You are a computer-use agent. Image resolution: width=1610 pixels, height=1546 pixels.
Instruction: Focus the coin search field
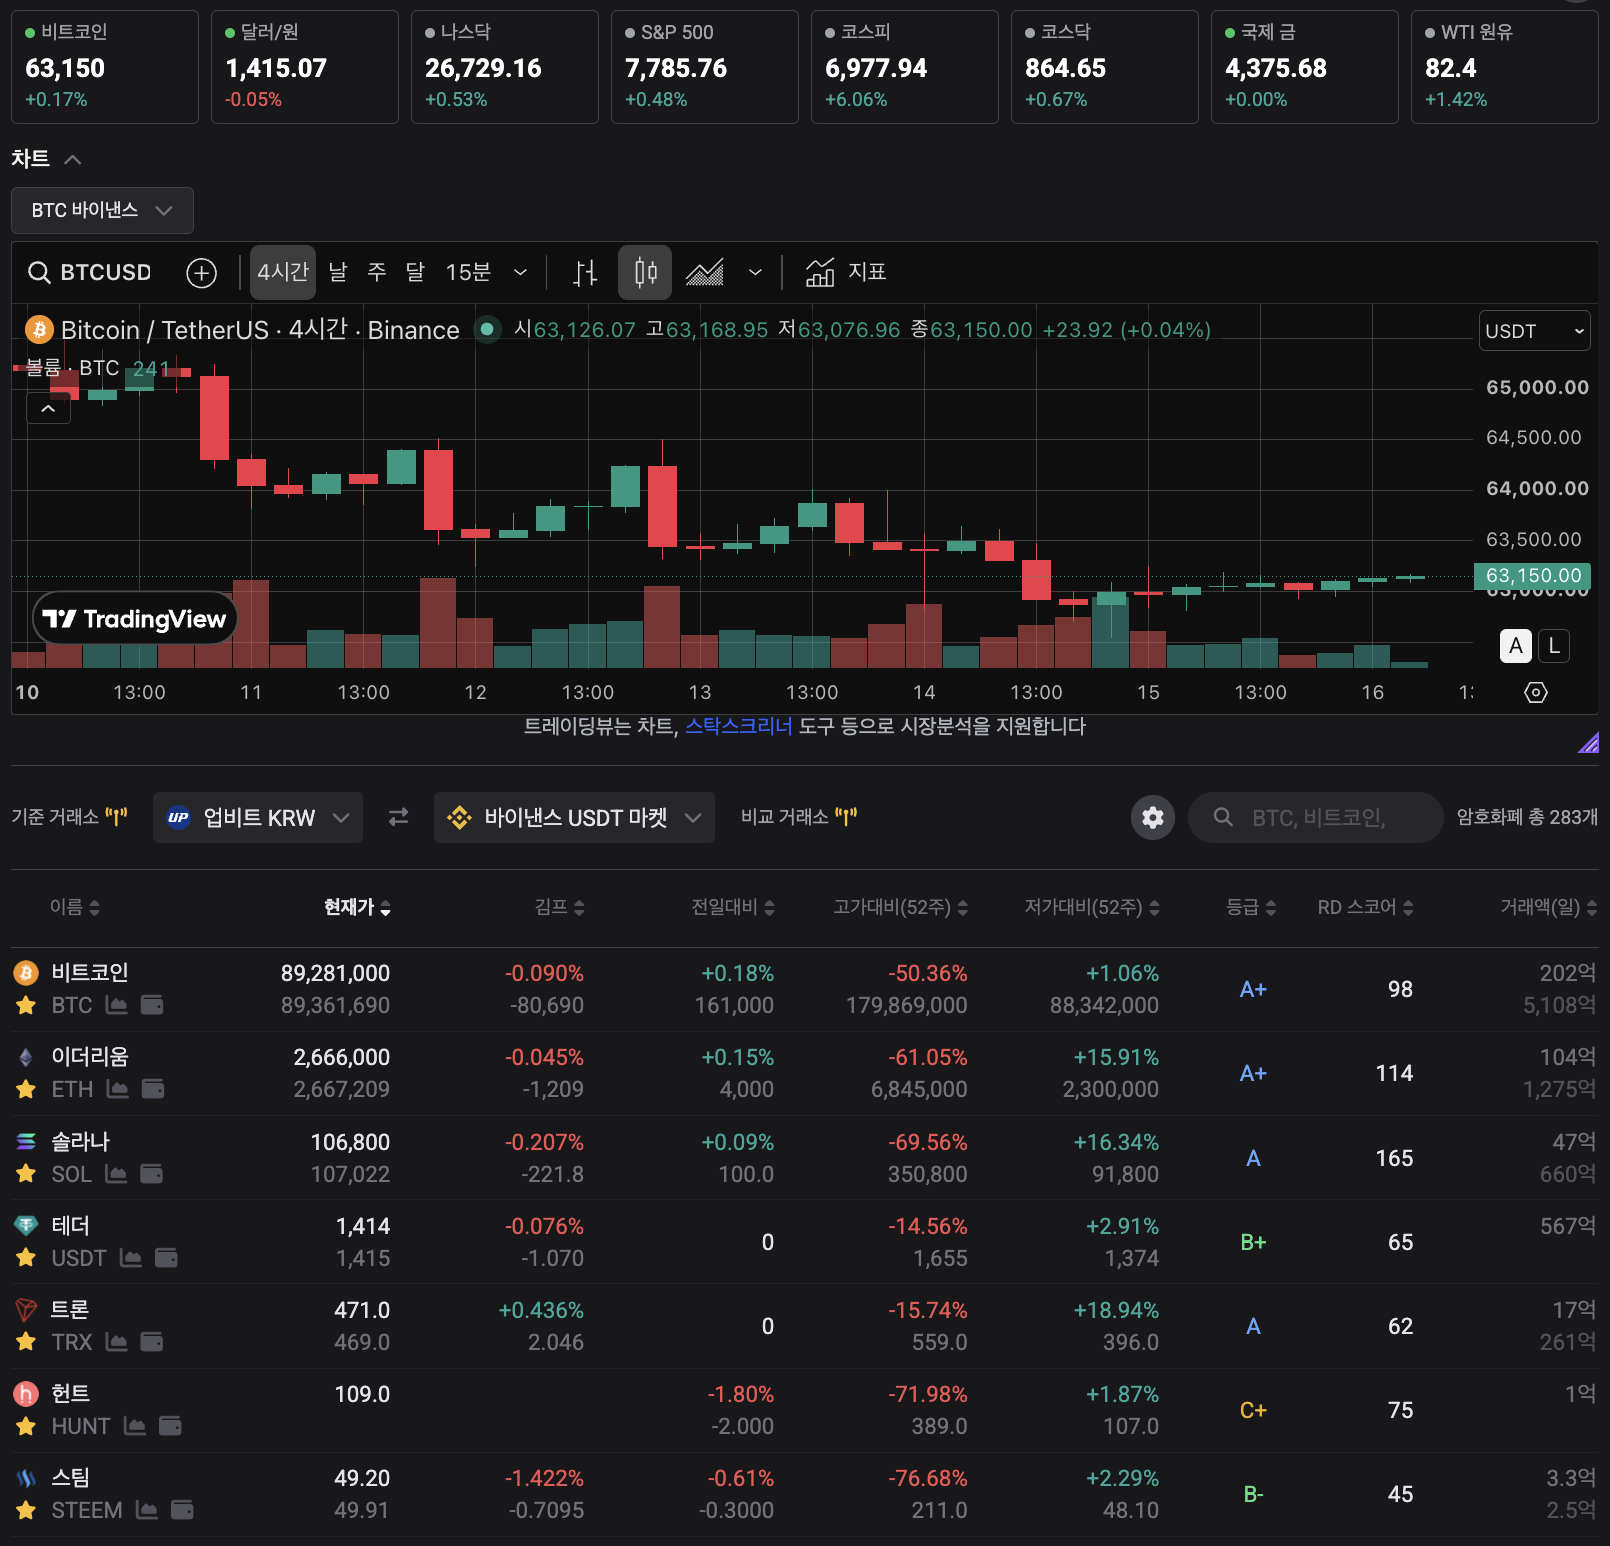coord(1315,818)
